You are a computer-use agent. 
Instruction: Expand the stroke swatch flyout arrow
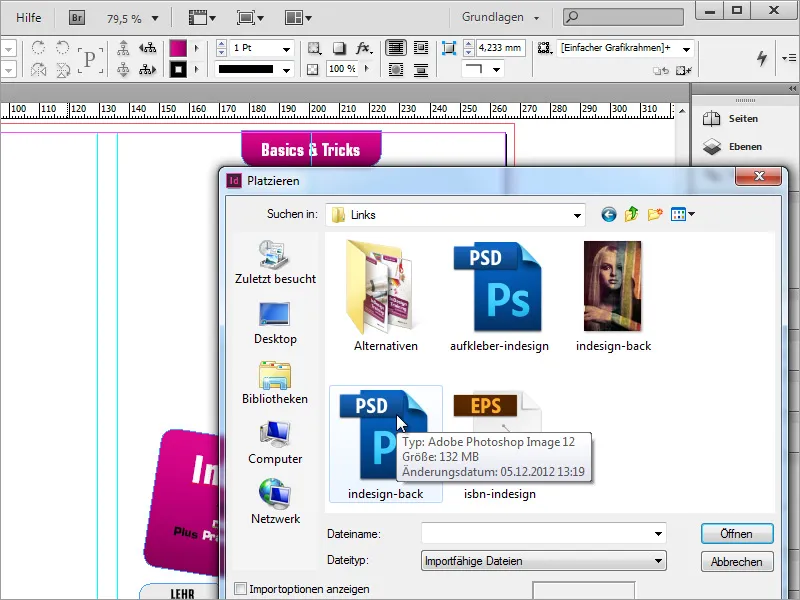(x=196, y=69)
